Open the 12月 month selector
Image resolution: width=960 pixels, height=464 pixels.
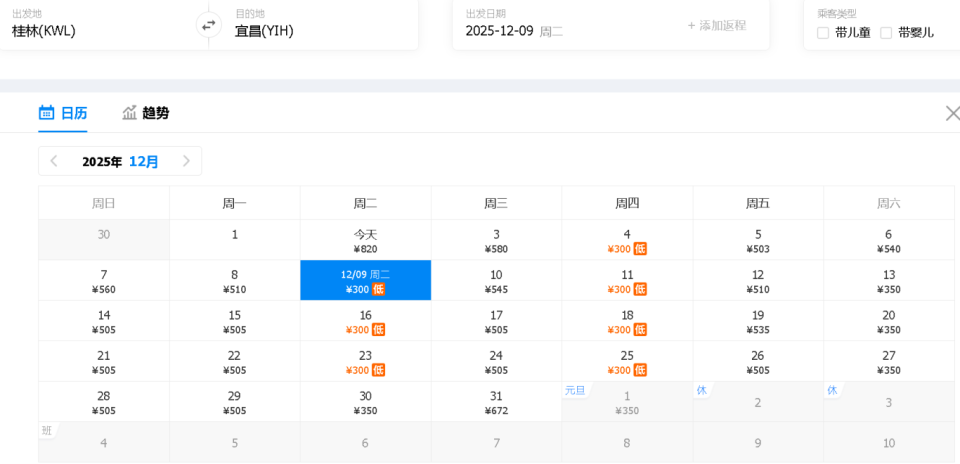click(144, 161)
